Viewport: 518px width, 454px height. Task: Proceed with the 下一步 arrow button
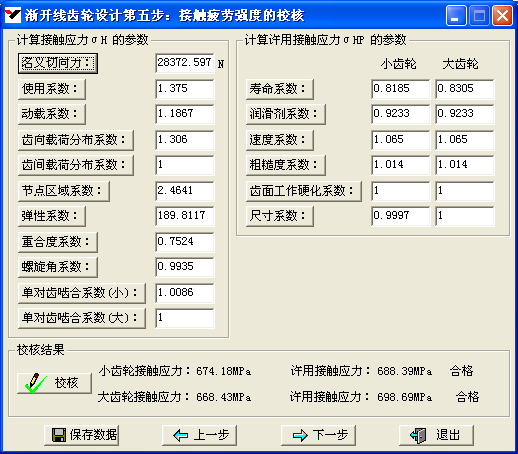click(318, 435)
